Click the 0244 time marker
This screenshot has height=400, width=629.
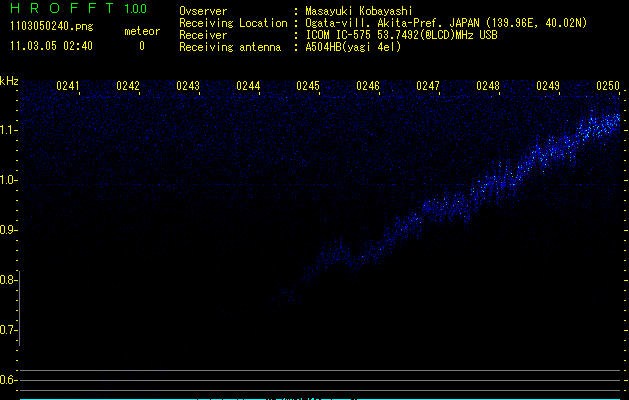(248, 85)
